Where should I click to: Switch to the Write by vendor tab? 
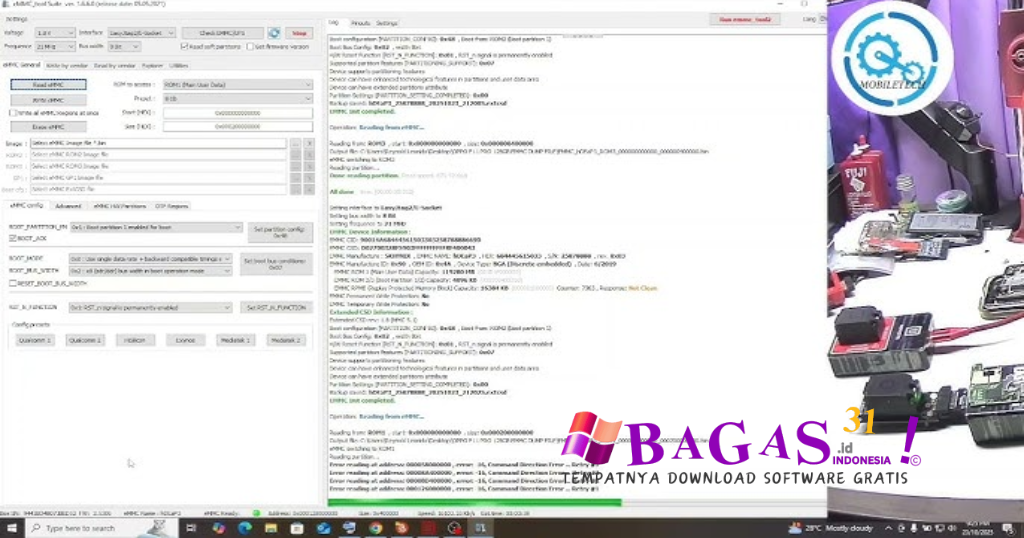(x=67, y=66)
